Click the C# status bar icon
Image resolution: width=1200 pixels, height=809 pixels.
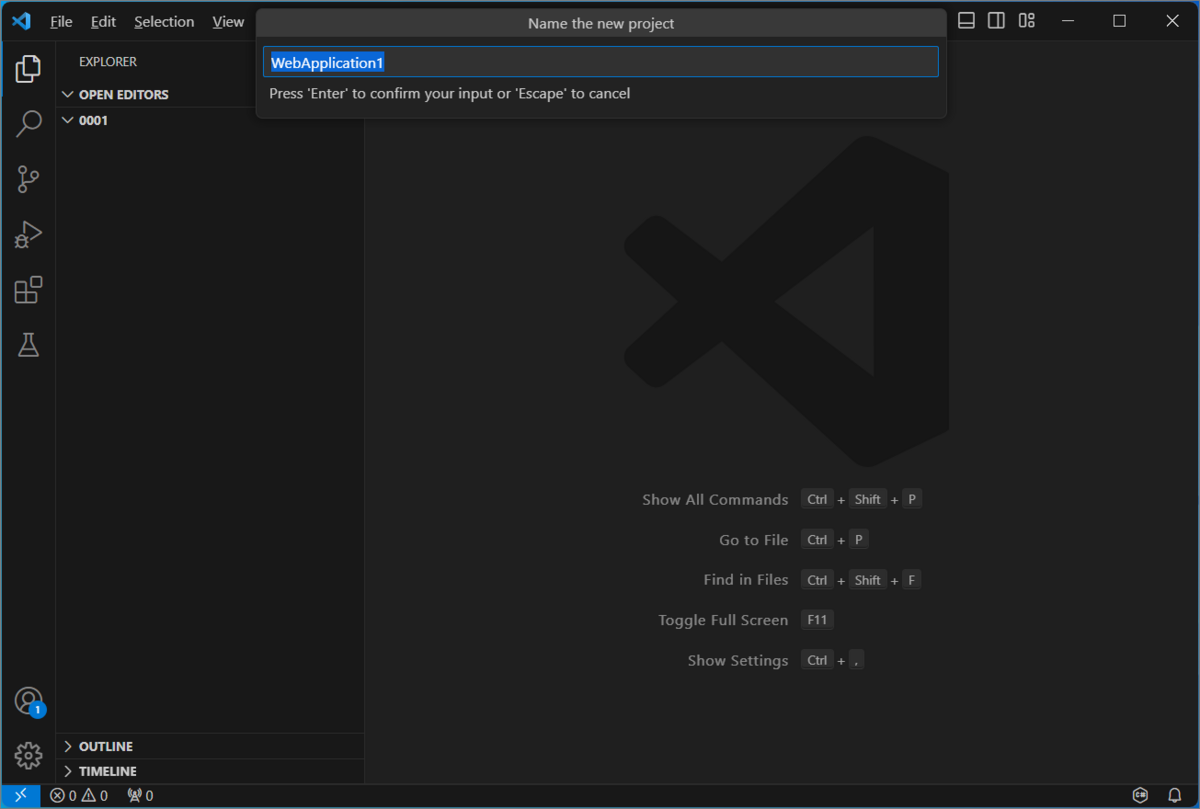1141,796
